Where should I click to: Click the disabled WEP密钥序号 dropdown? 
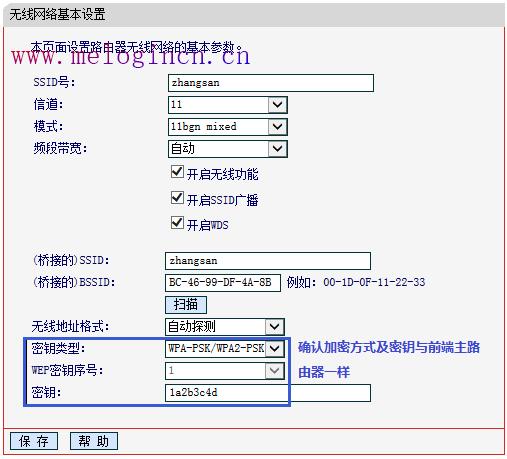tap(225, 371)
